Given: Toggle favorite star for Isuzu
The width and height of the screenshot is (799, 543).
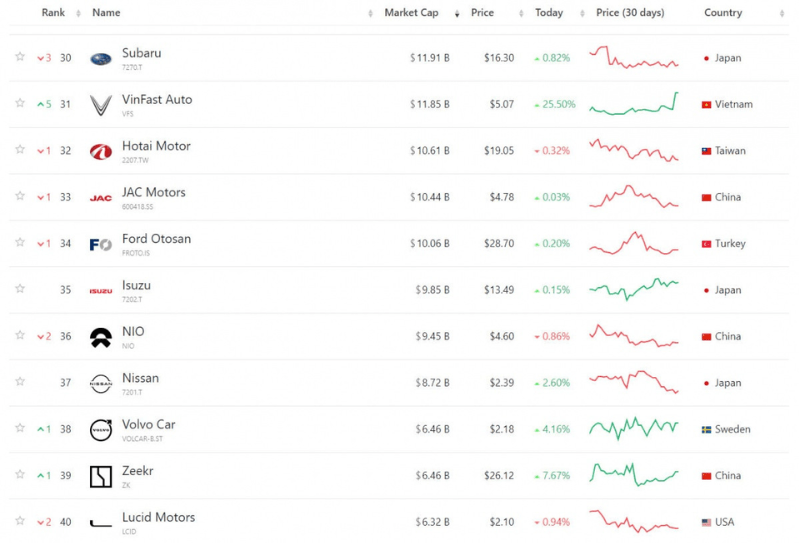Looking at the screenshot, I should point(19,290).
